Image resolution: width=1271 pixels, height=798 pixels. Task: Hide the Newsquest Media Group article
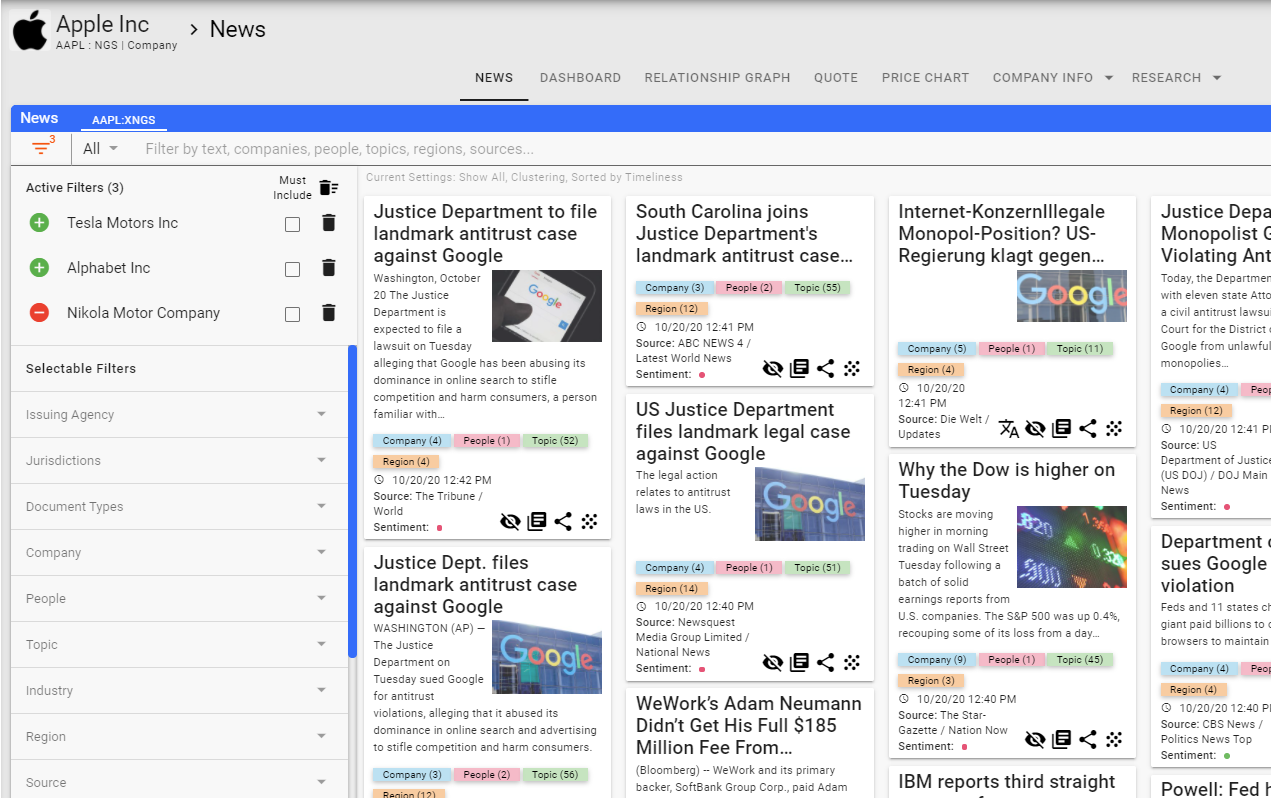773,662
